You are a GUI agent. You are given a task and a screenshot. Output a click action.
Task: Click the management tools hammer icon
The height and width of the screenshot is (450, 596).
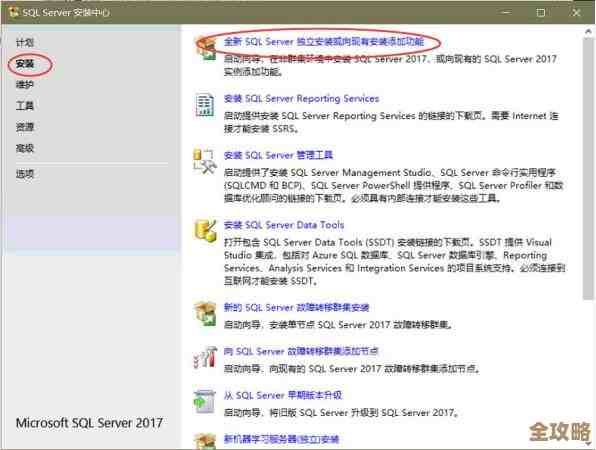[205, 162]
